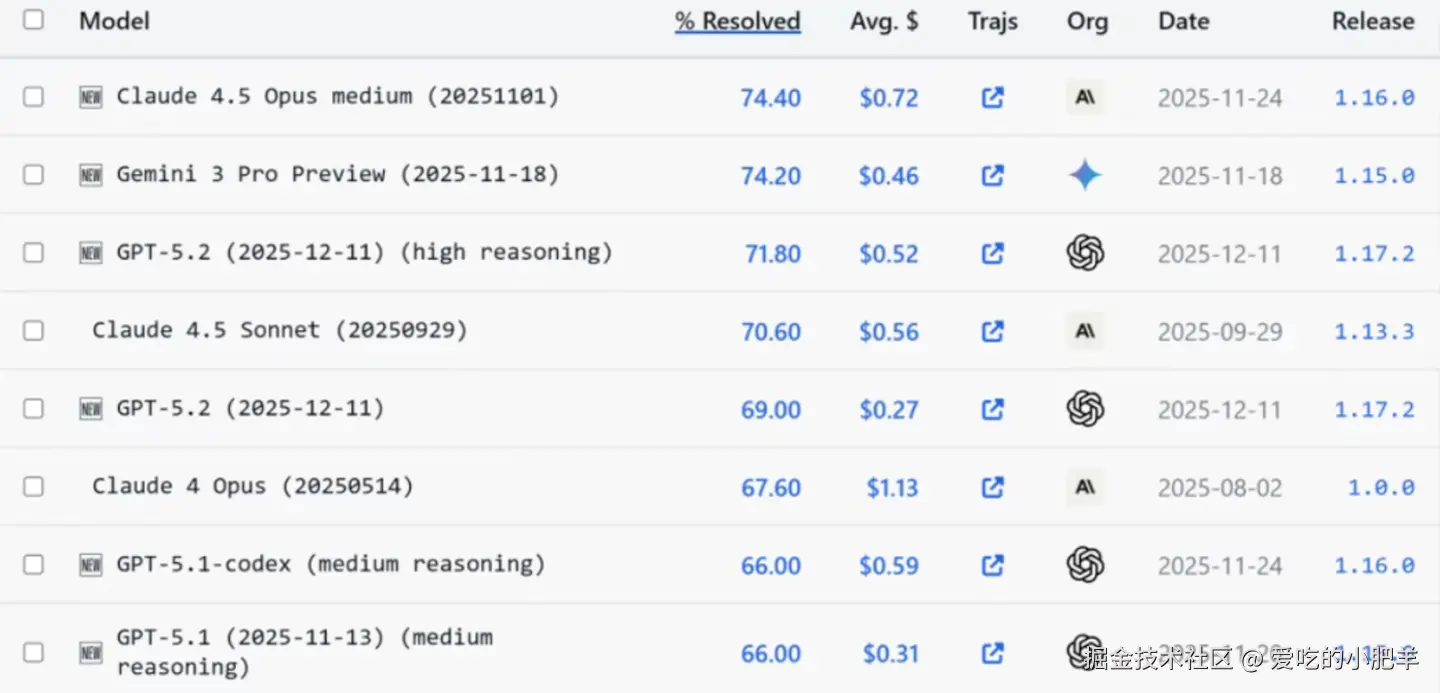Open release 1.15.0 link
This screenshot has width=1440, height=693.
pos(1374,176)
